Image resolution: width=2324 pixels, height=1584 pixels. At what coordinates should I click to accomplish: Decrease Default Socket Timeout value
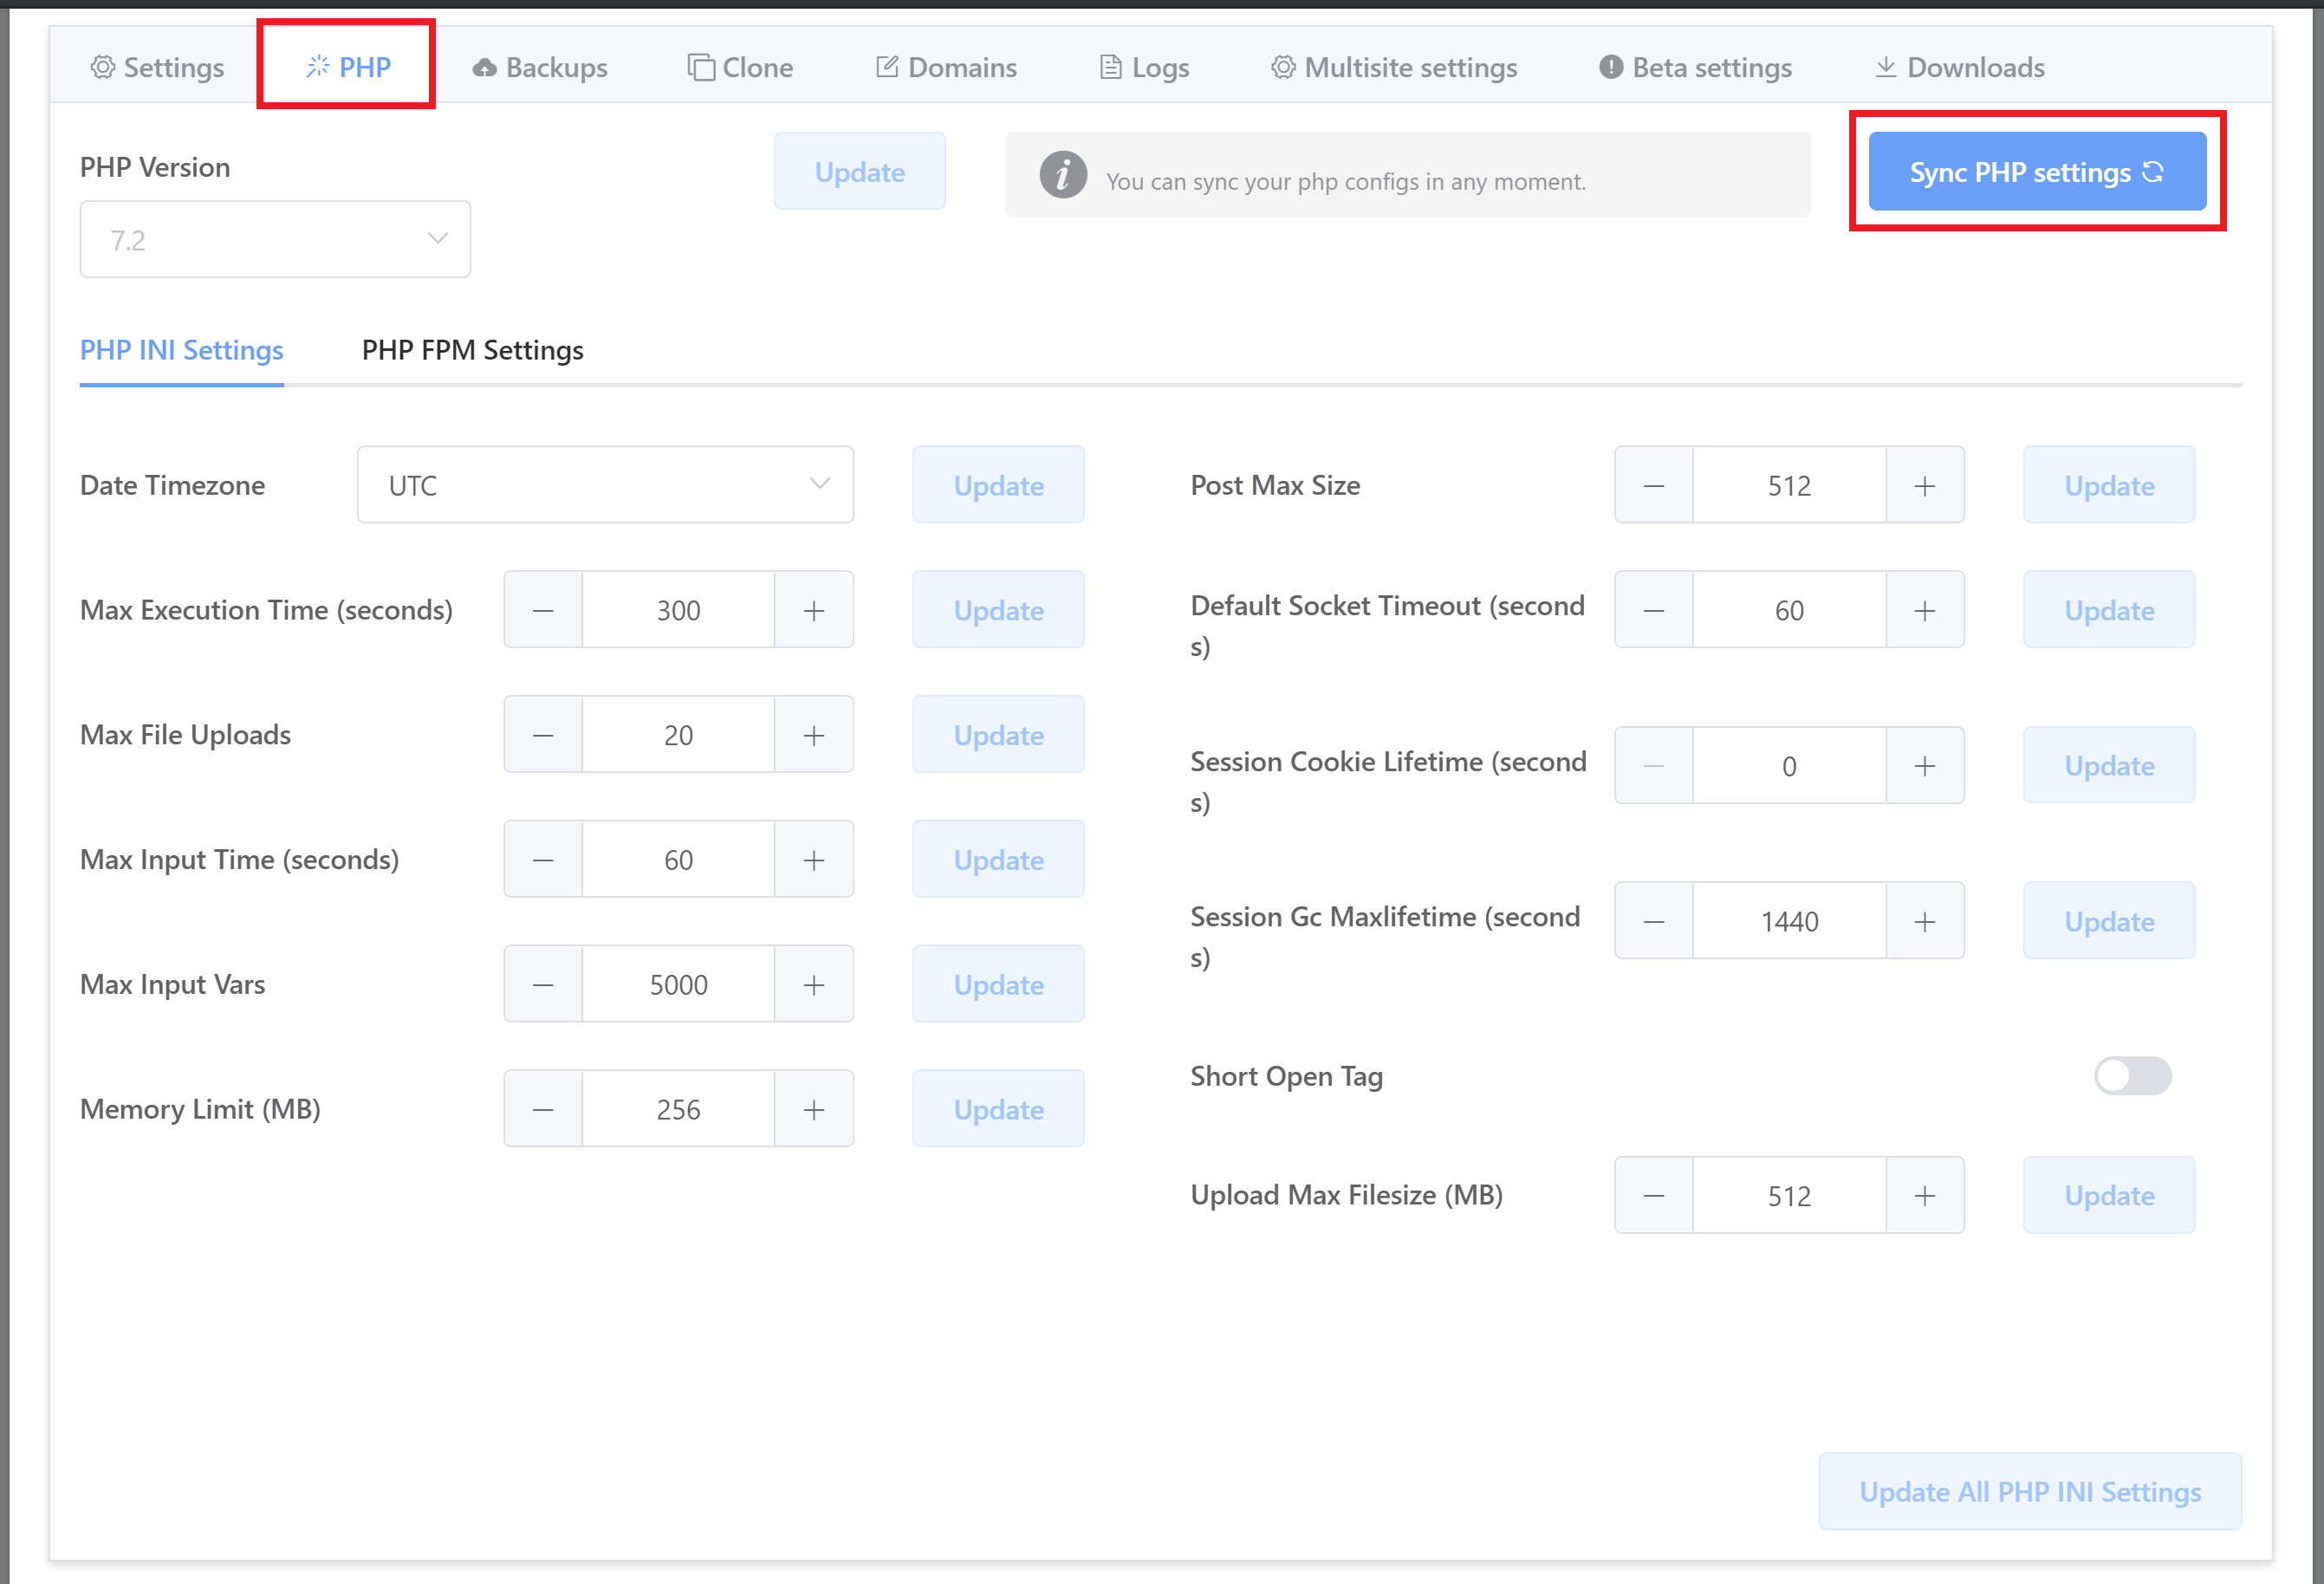(1654, 610)
